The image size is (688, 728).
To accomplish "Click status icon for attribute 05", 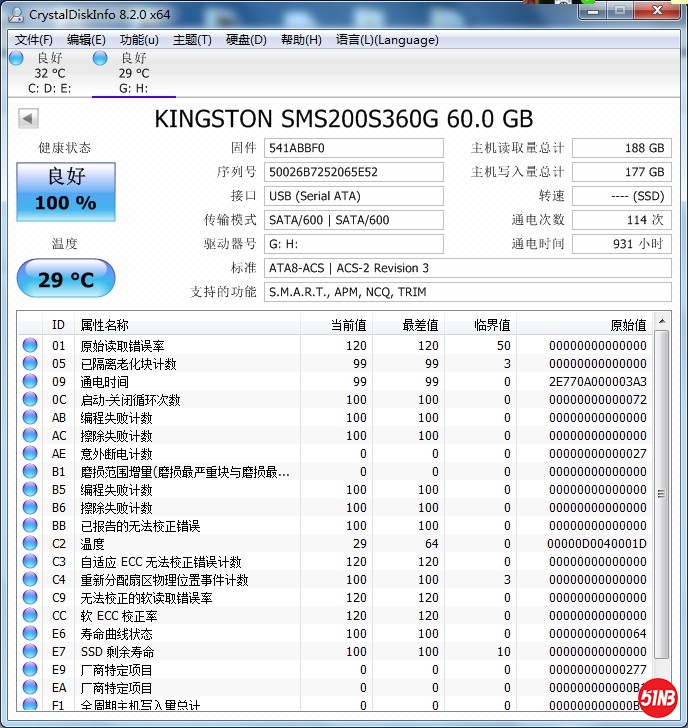I will click(30, 363).
